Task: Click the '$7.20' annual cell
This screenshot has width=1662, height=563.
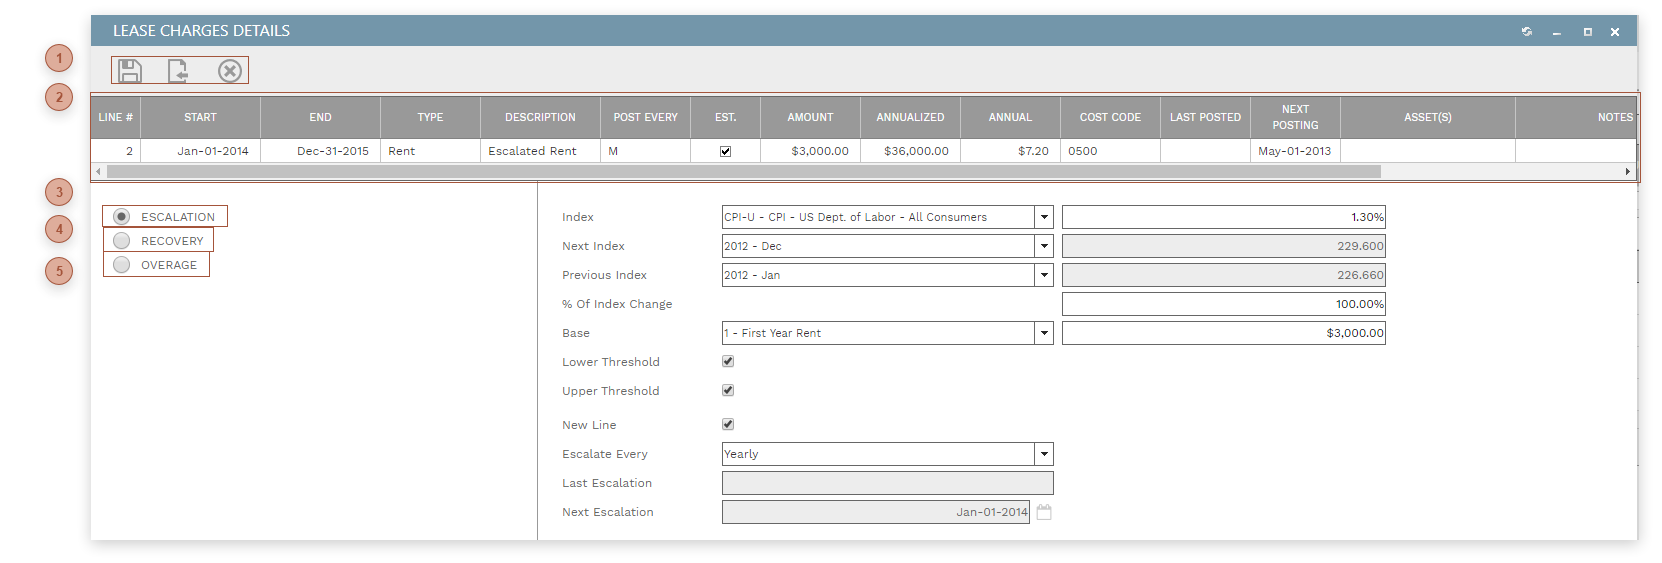Action: (1010, 151)
